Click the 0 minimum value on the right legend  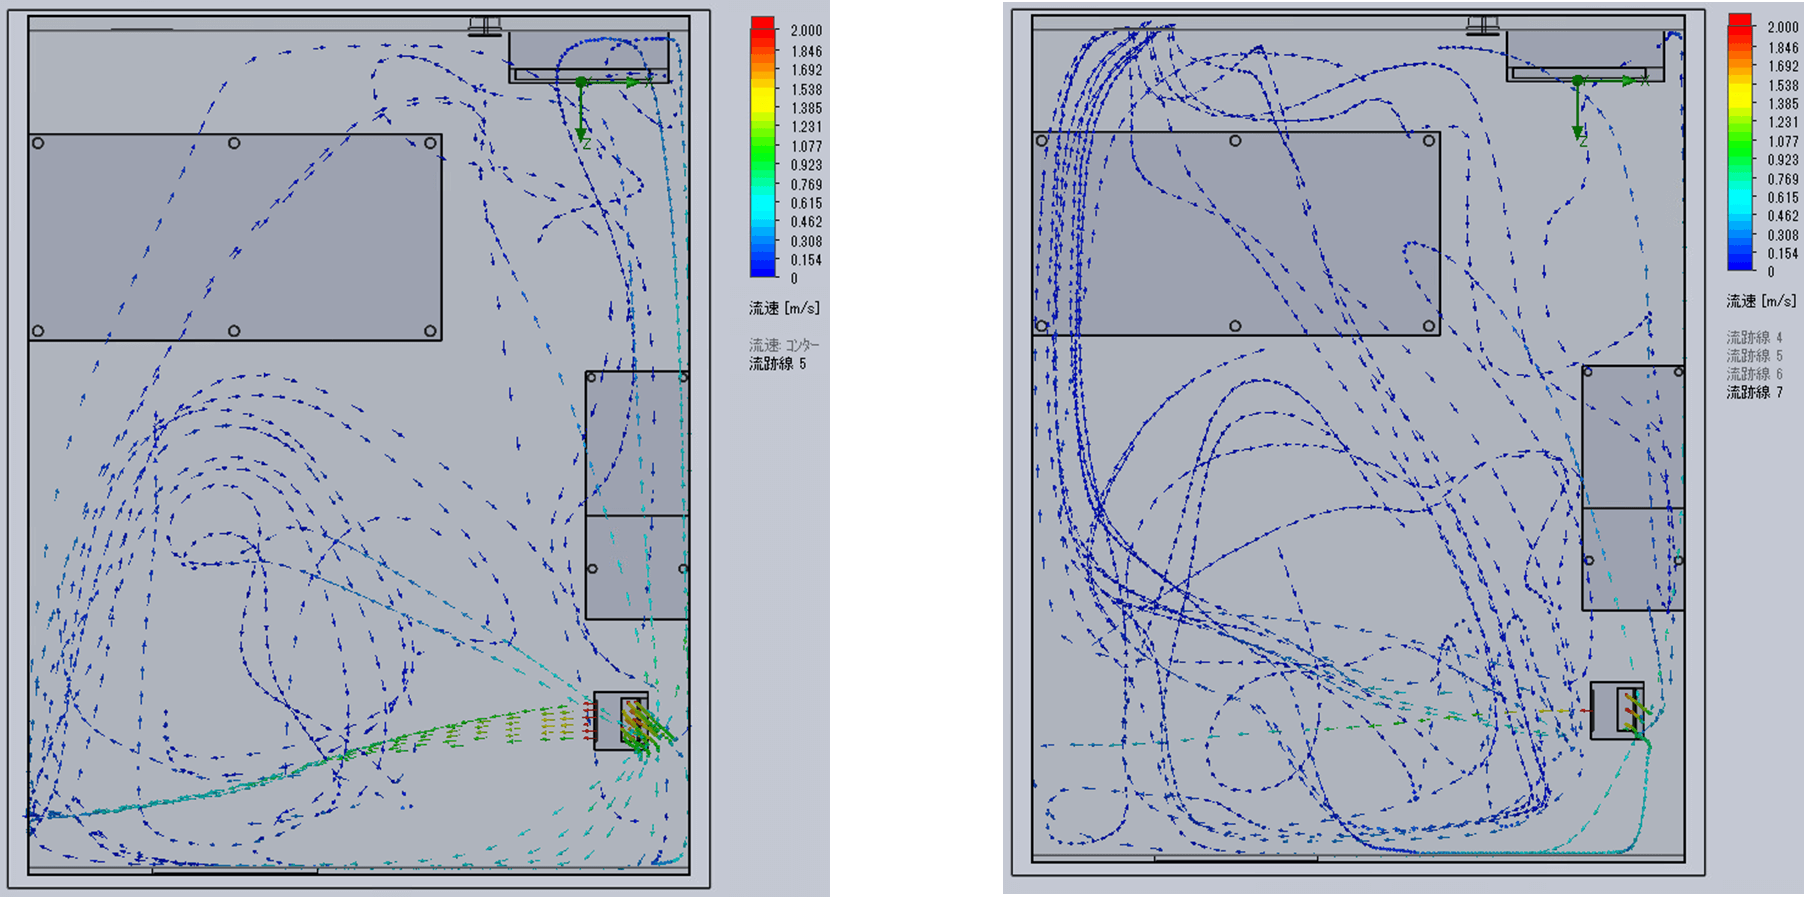1771,272
